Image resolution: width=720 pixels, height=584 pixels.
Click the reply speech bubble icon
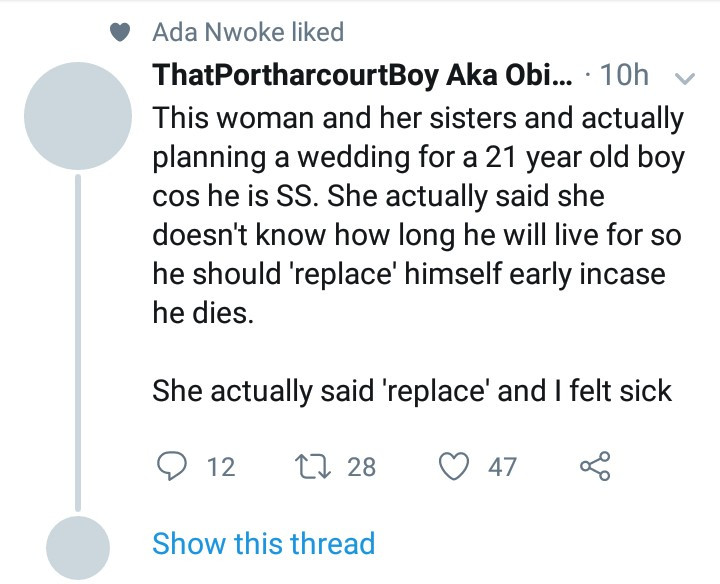(172, 466)
